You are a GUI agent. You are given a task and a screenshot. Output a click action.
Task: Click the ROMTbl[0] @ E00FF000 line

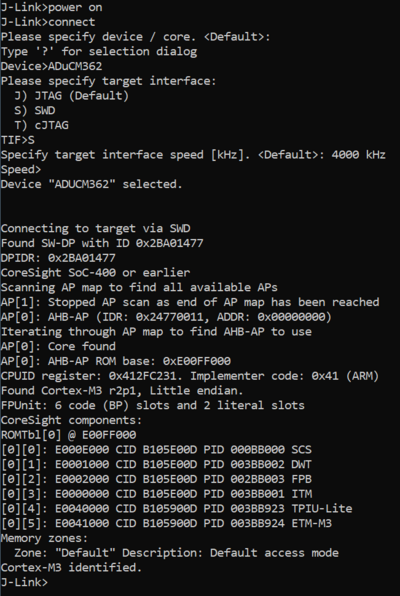(x=68, y=435)
